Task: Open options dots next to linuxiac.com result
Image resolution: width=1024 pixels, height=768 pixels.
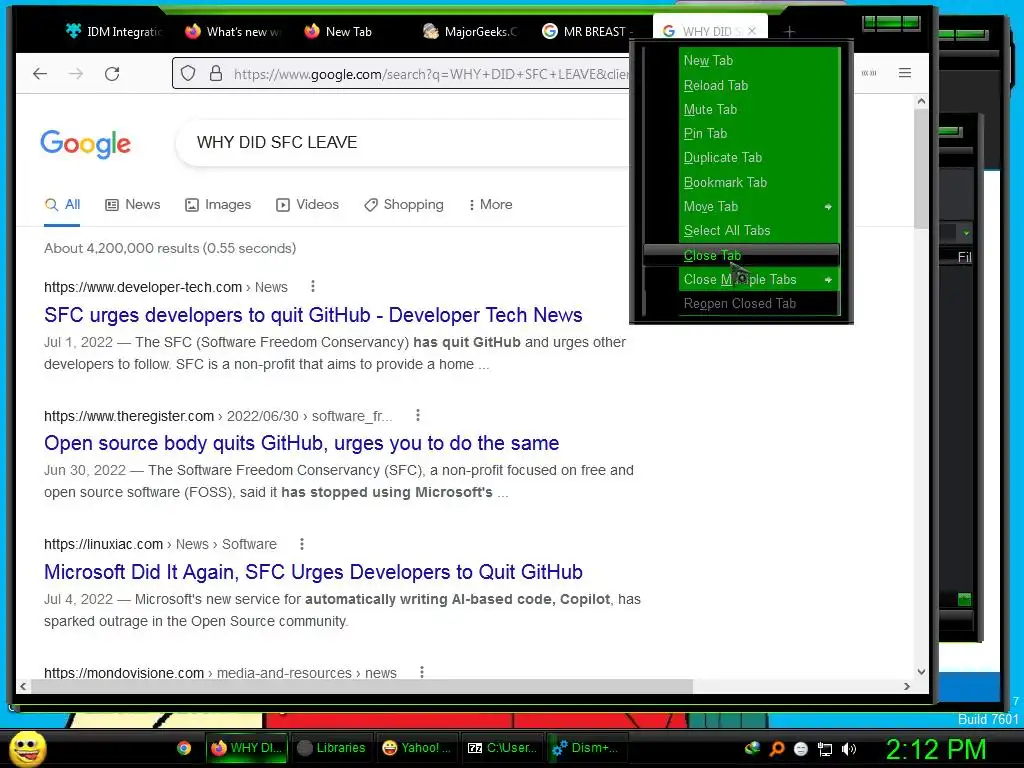Action: coord(302,543)
